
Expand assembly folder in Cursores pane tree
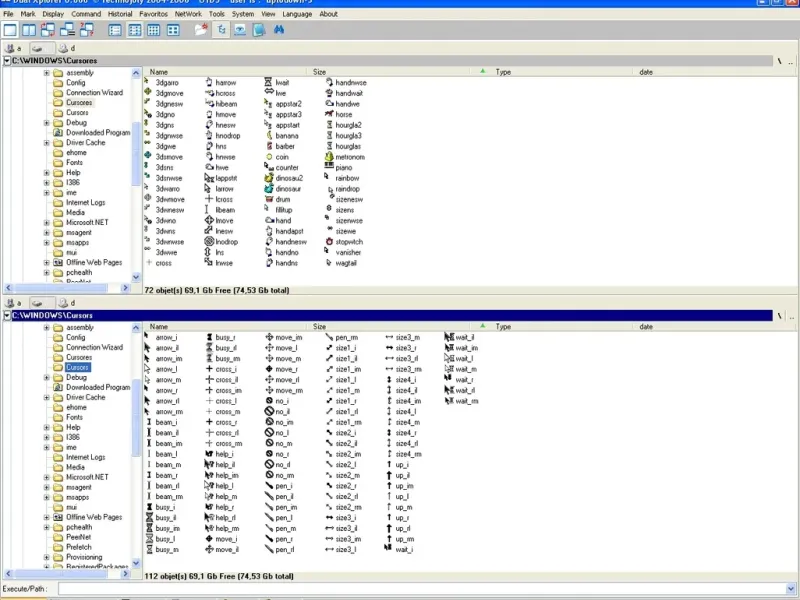[x=46, y=73]
